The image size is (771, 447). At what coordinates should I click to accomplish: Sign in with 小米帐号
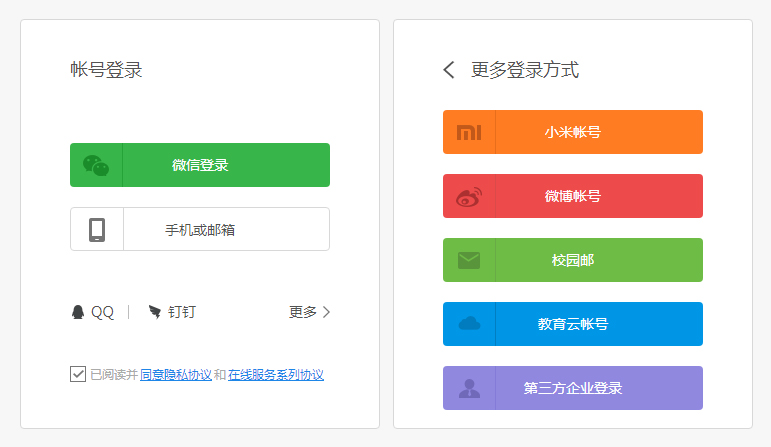pyautogui.click(x=573, y=132)
